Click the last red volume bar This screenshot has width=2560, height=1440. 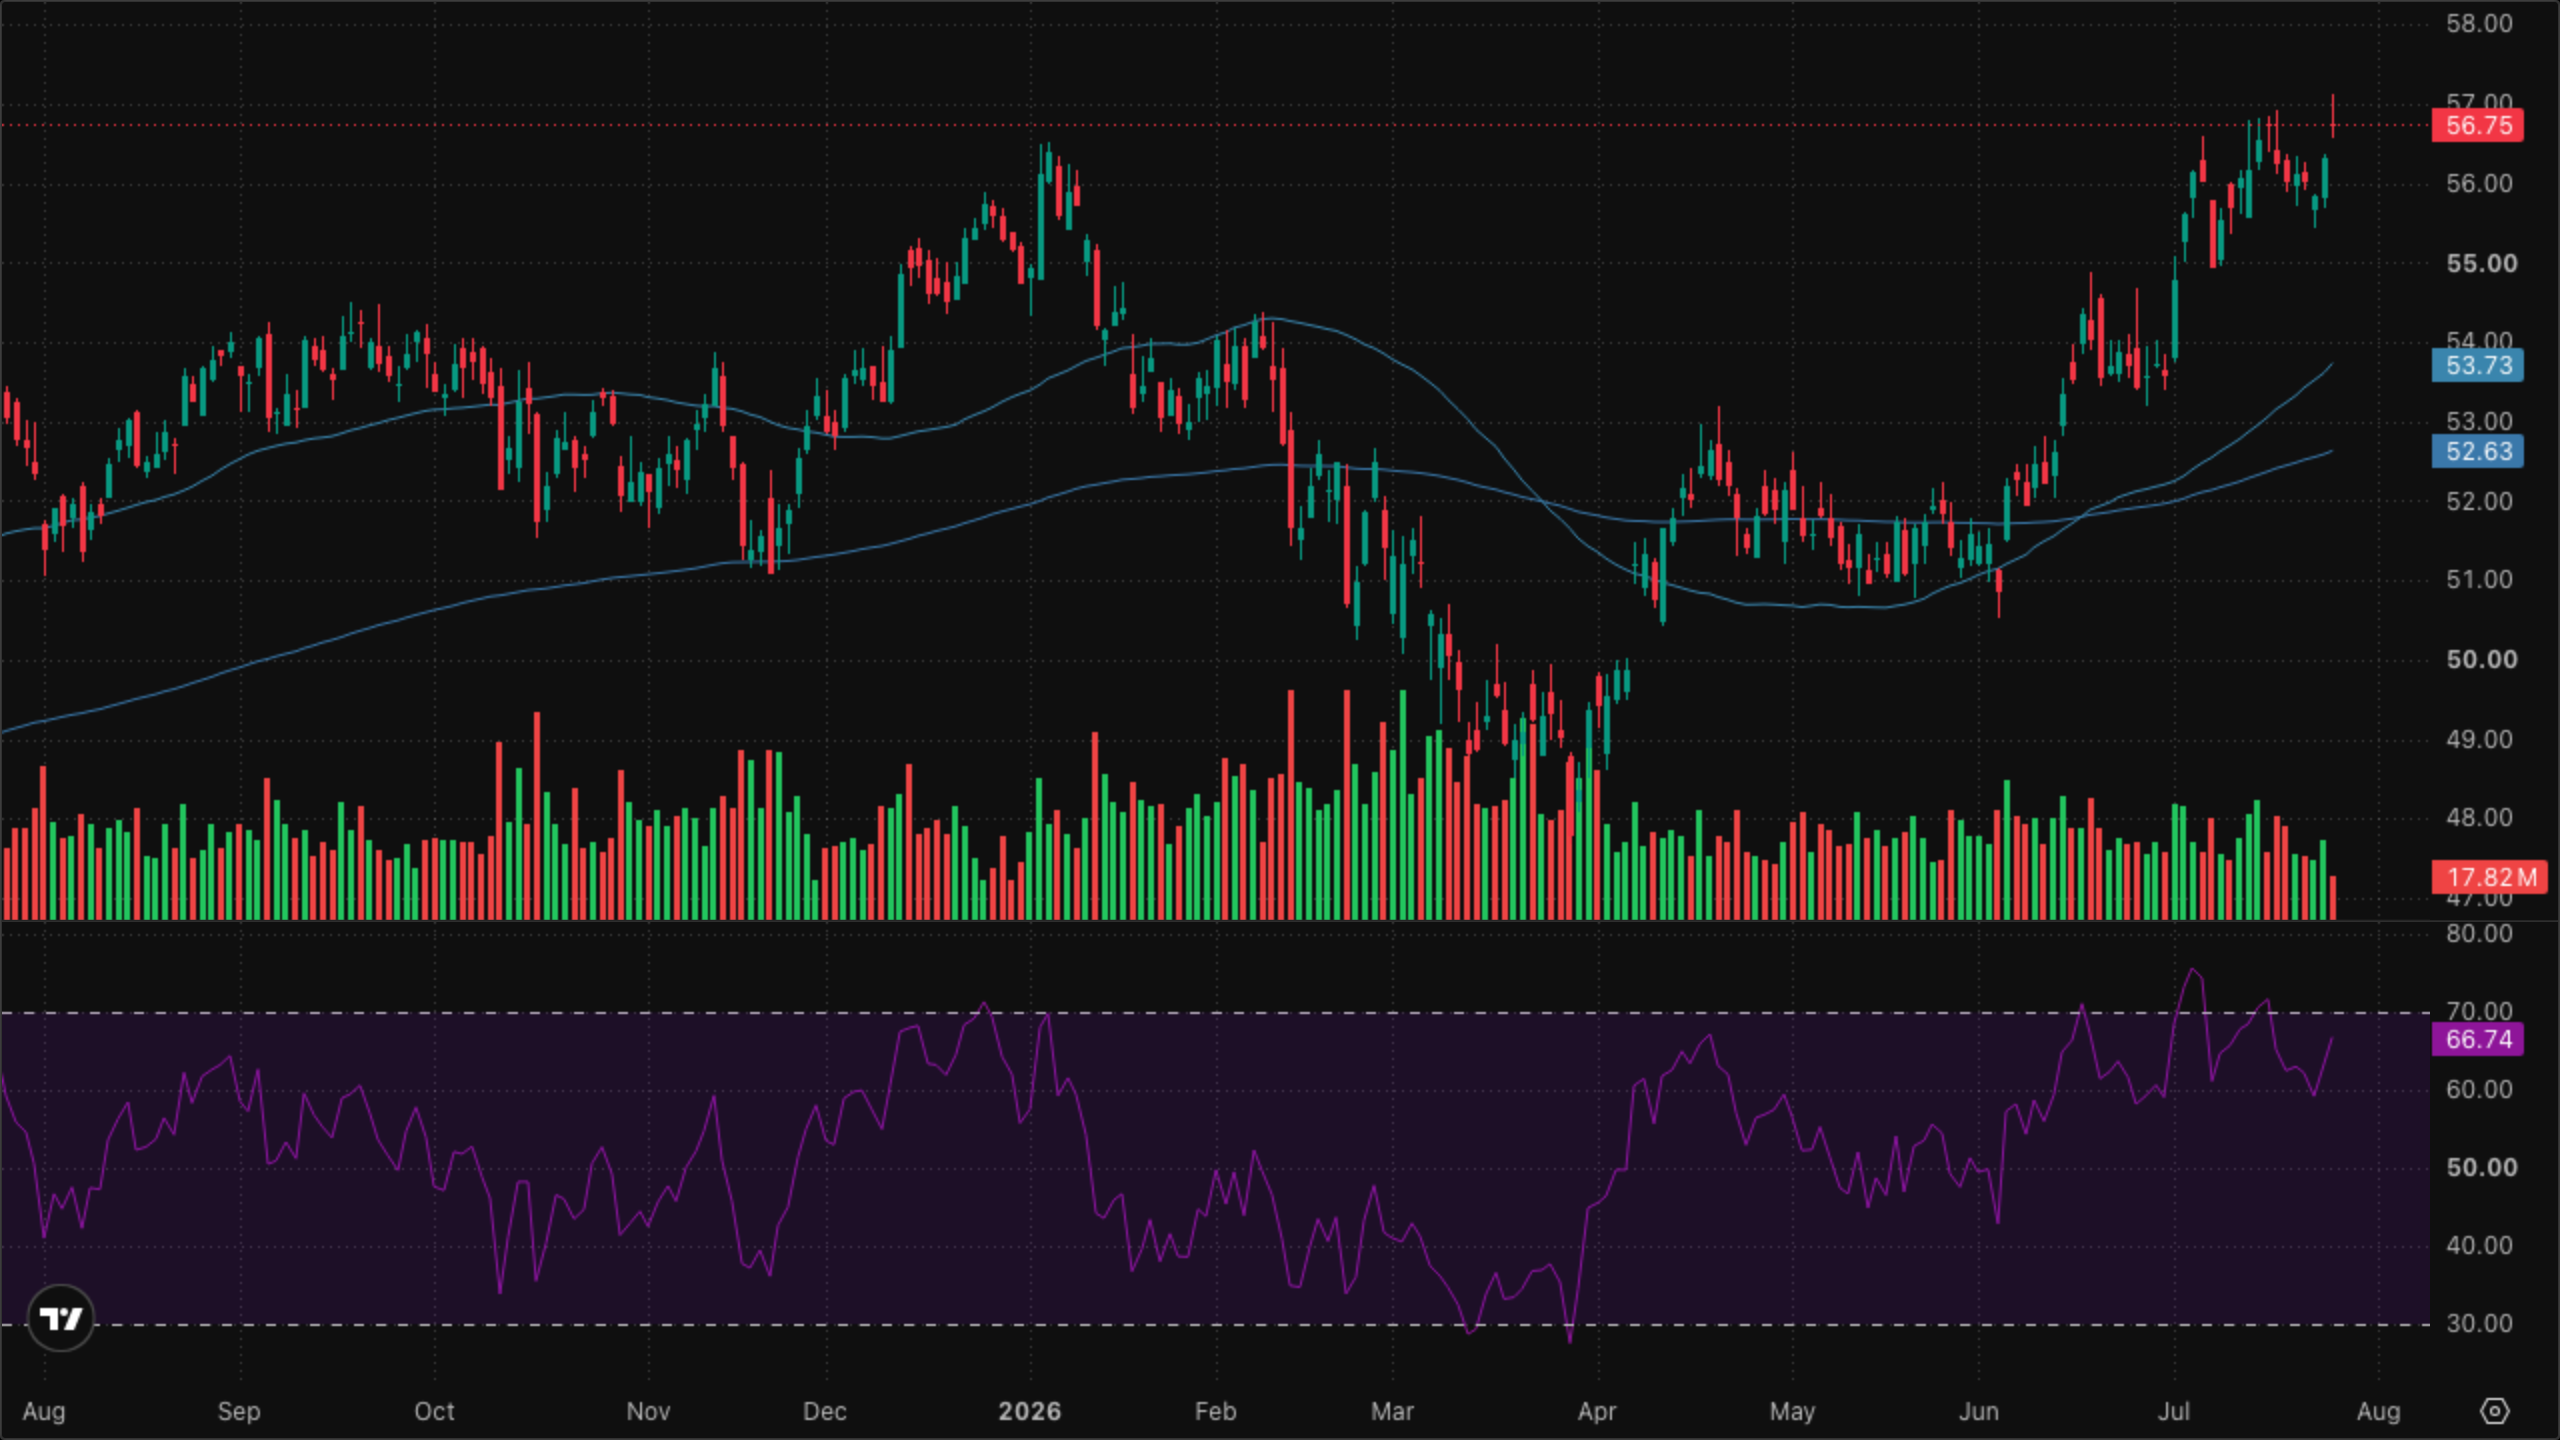tap(2333, 898)
